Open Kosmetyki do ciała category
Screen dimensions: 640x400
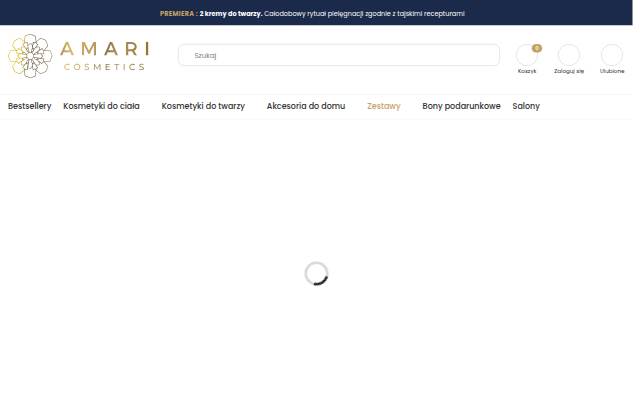pos(101,106)
